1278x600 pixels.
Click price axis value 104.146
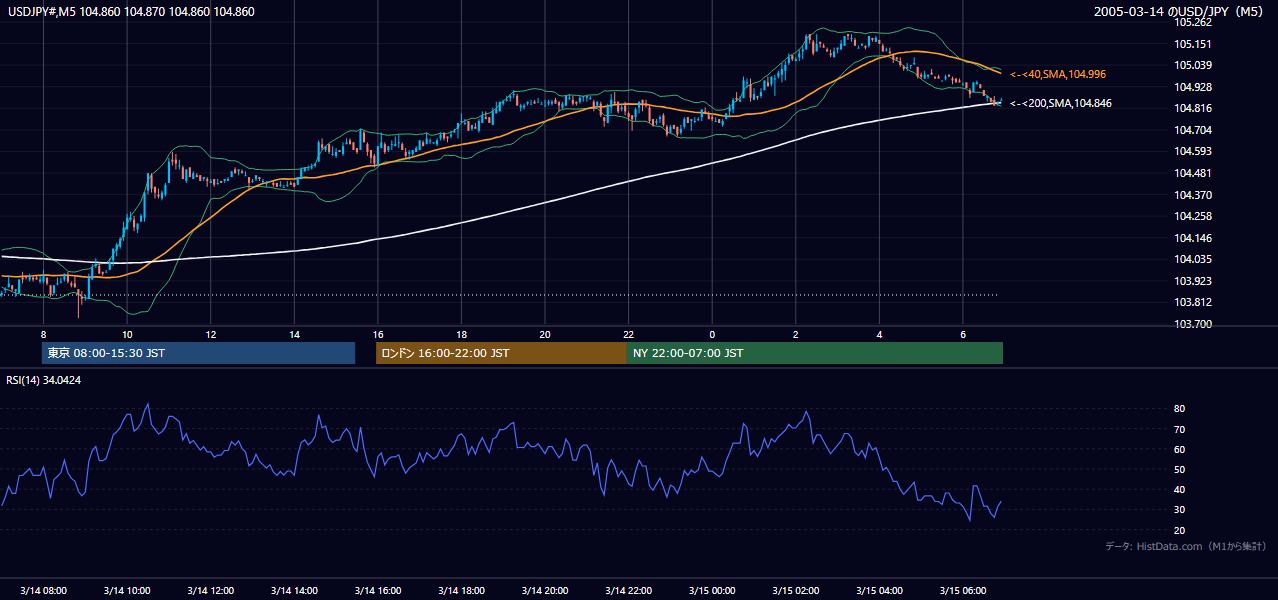click(x=1193, y=238)
